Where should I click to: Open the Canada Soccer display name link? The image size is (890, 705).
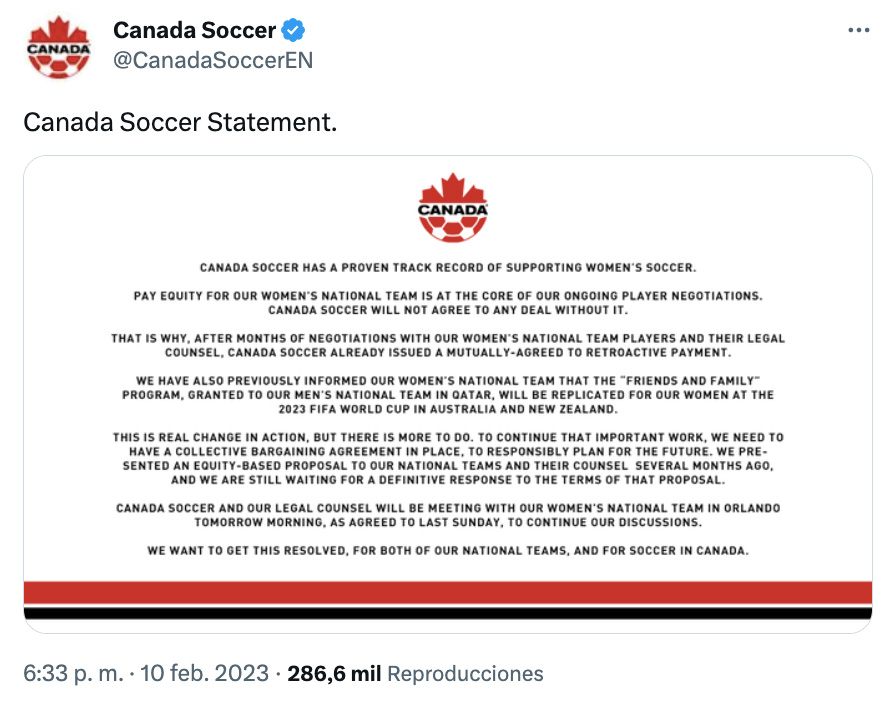tap(194, 30)
